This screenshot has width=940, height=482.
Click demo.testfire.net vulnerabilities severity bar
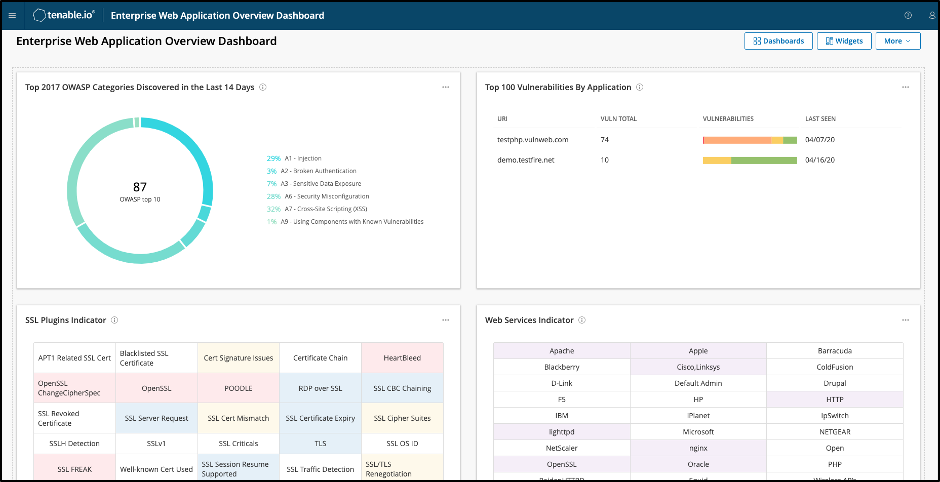pos(749,161)
